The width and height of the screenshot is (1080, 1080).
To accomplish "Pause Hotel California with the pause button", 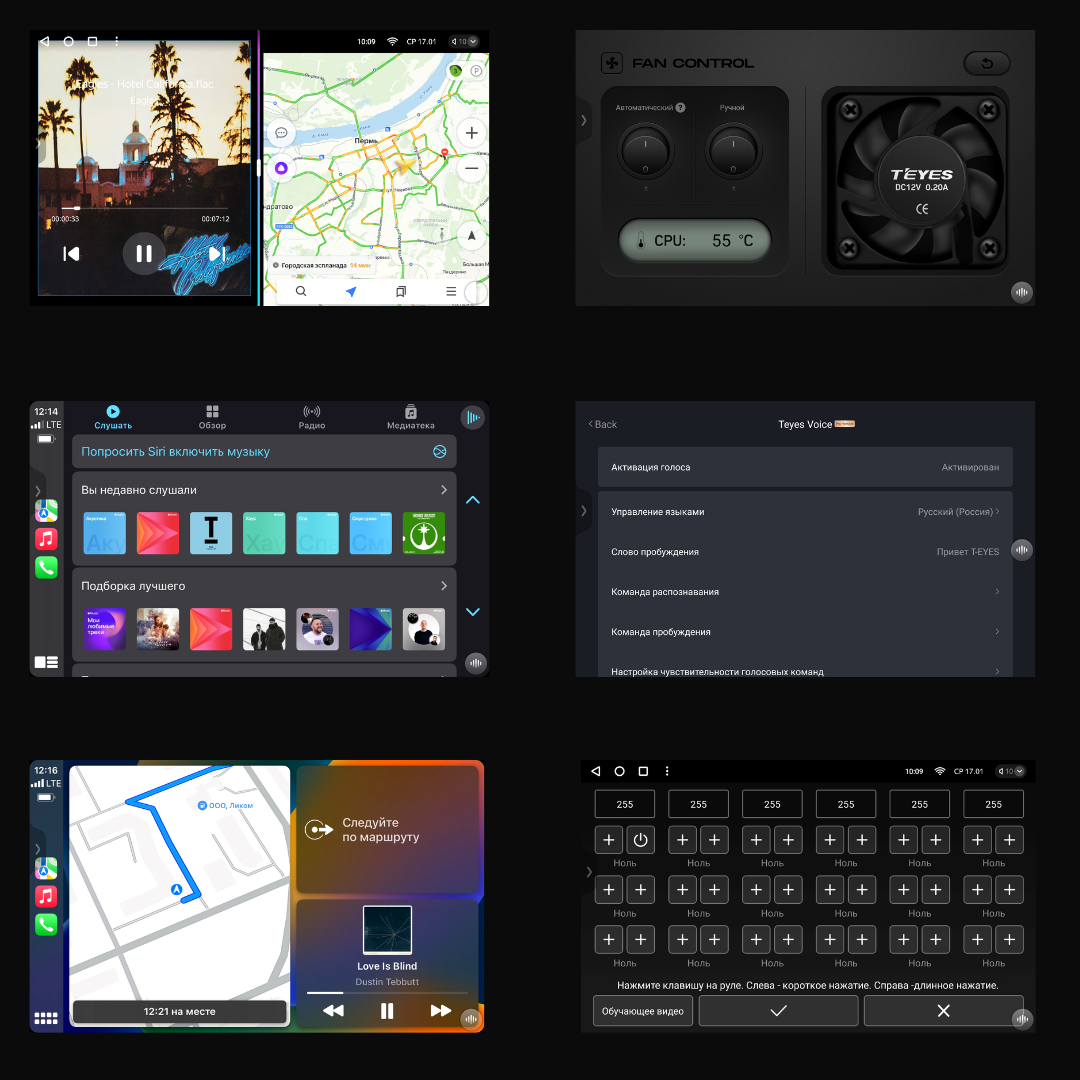I will 144,253.
